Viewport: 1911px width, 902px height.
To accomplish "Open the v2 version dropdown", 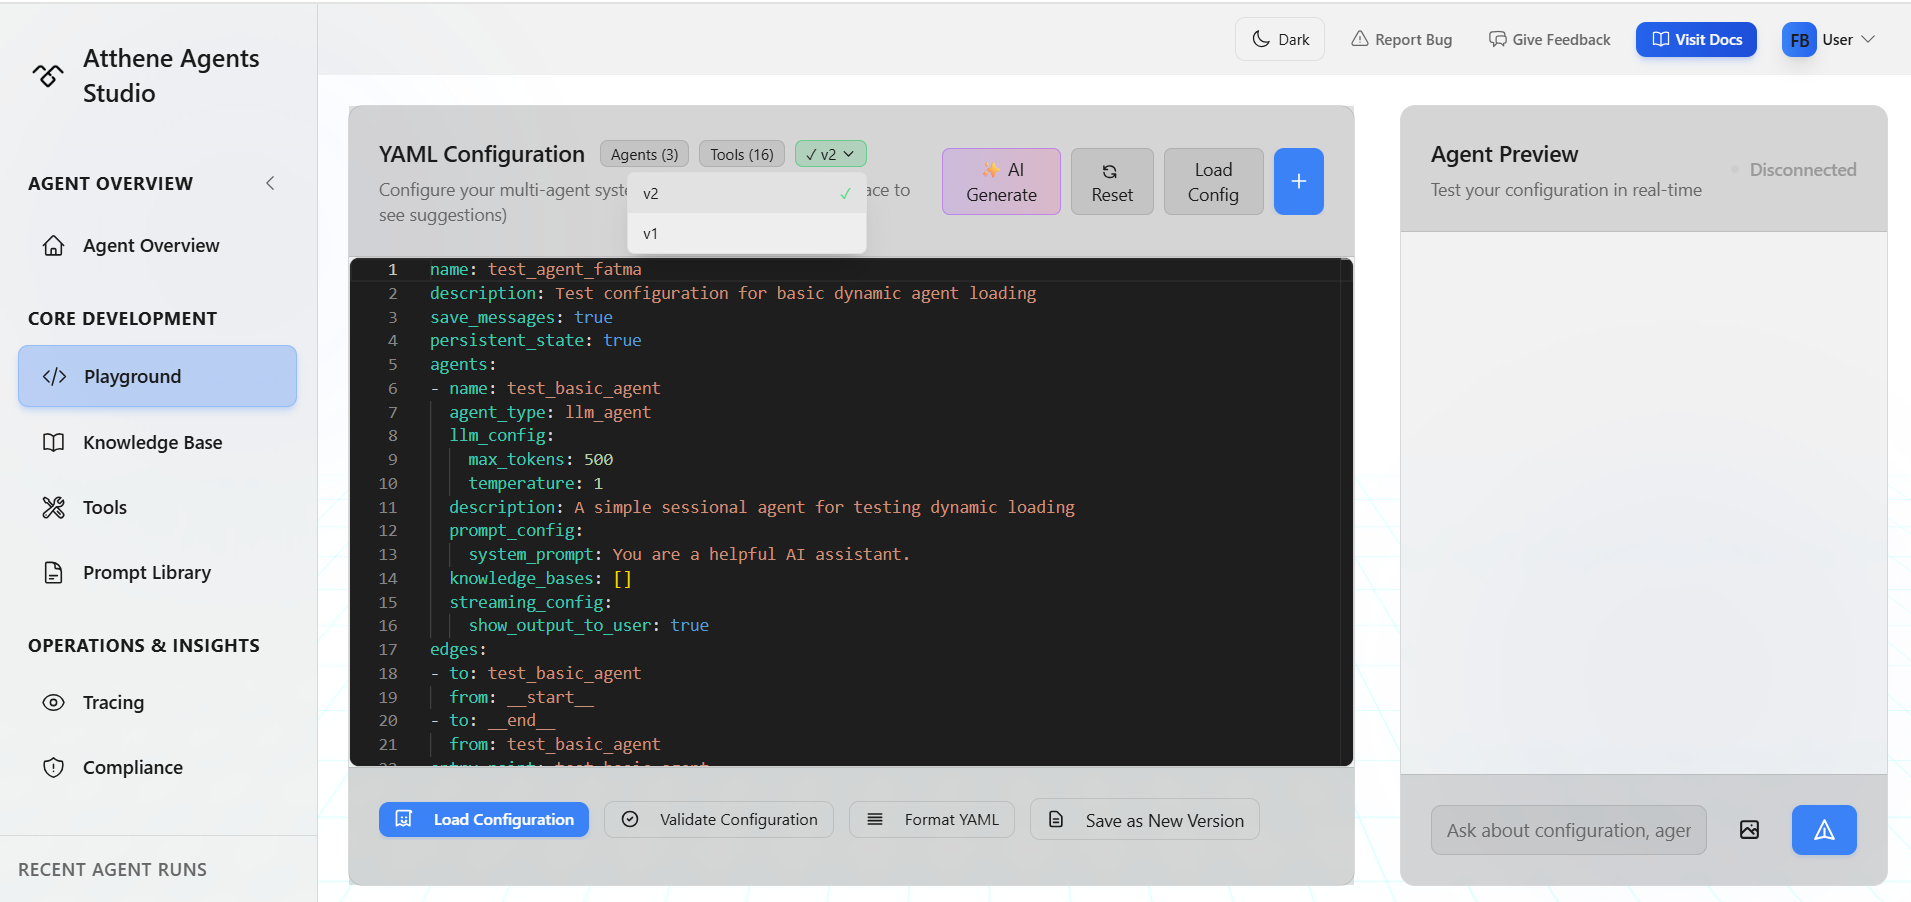I will pyautogui.click(x=829, y=153).
